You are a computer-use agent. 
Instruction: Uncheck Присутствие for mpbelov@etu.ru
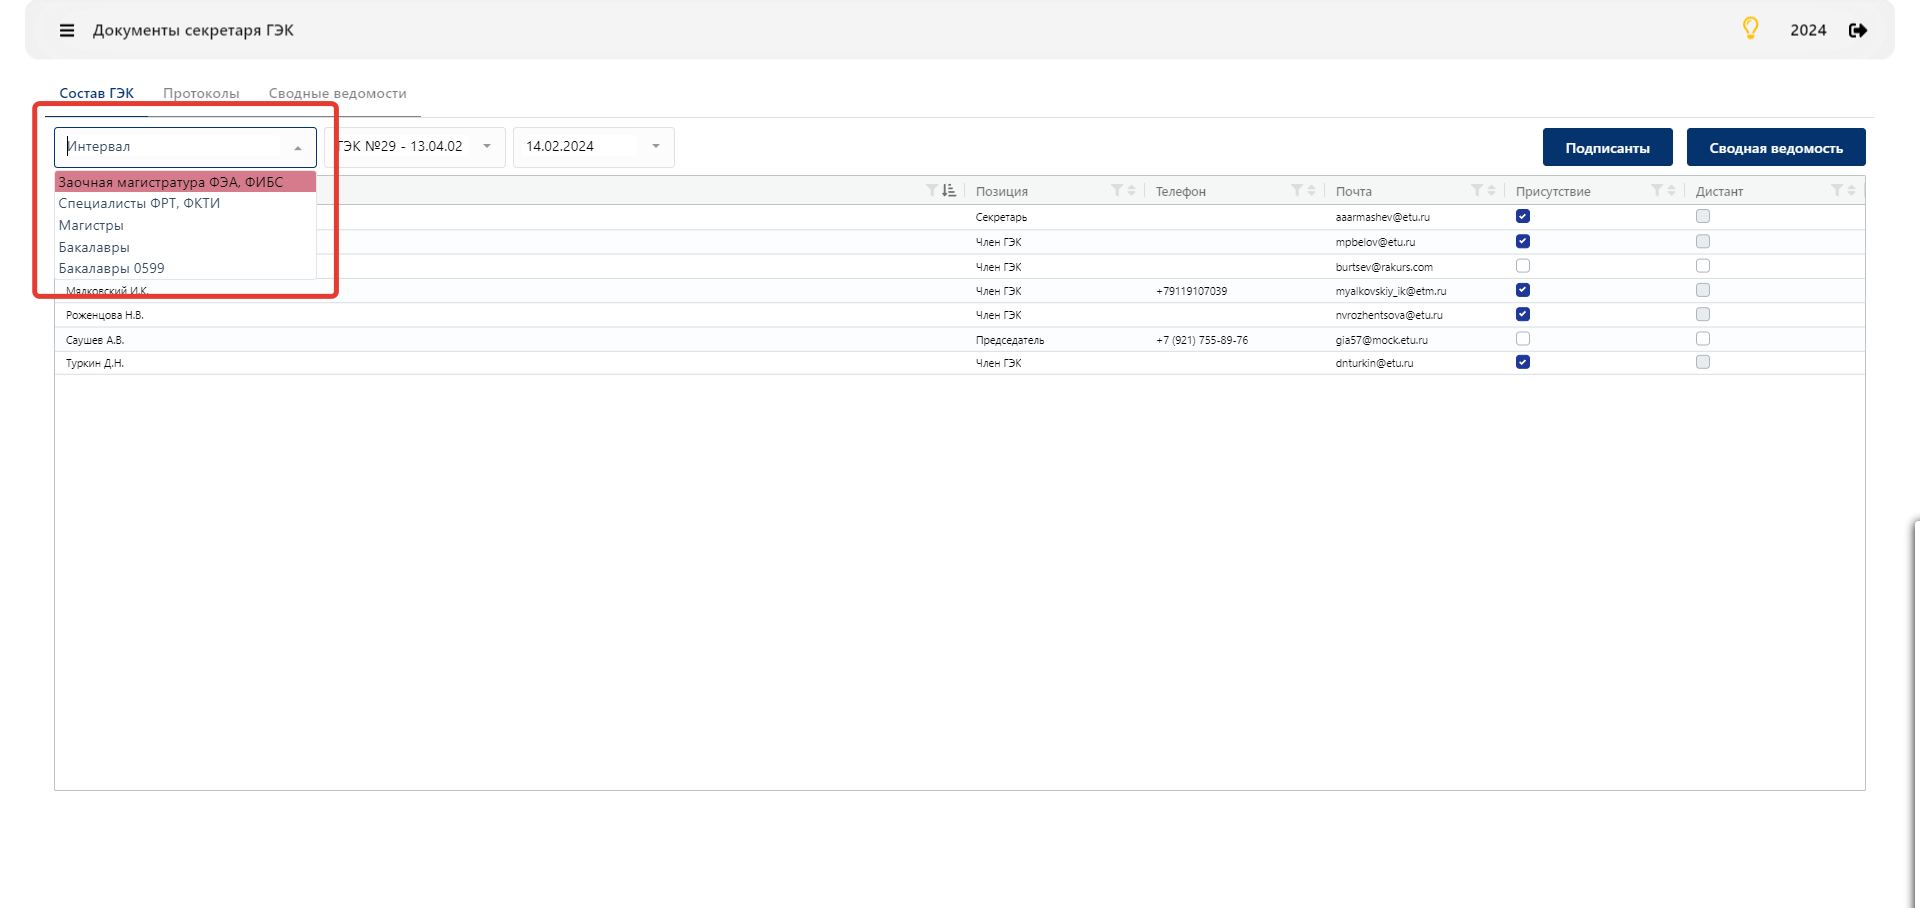pos(1523,241)
